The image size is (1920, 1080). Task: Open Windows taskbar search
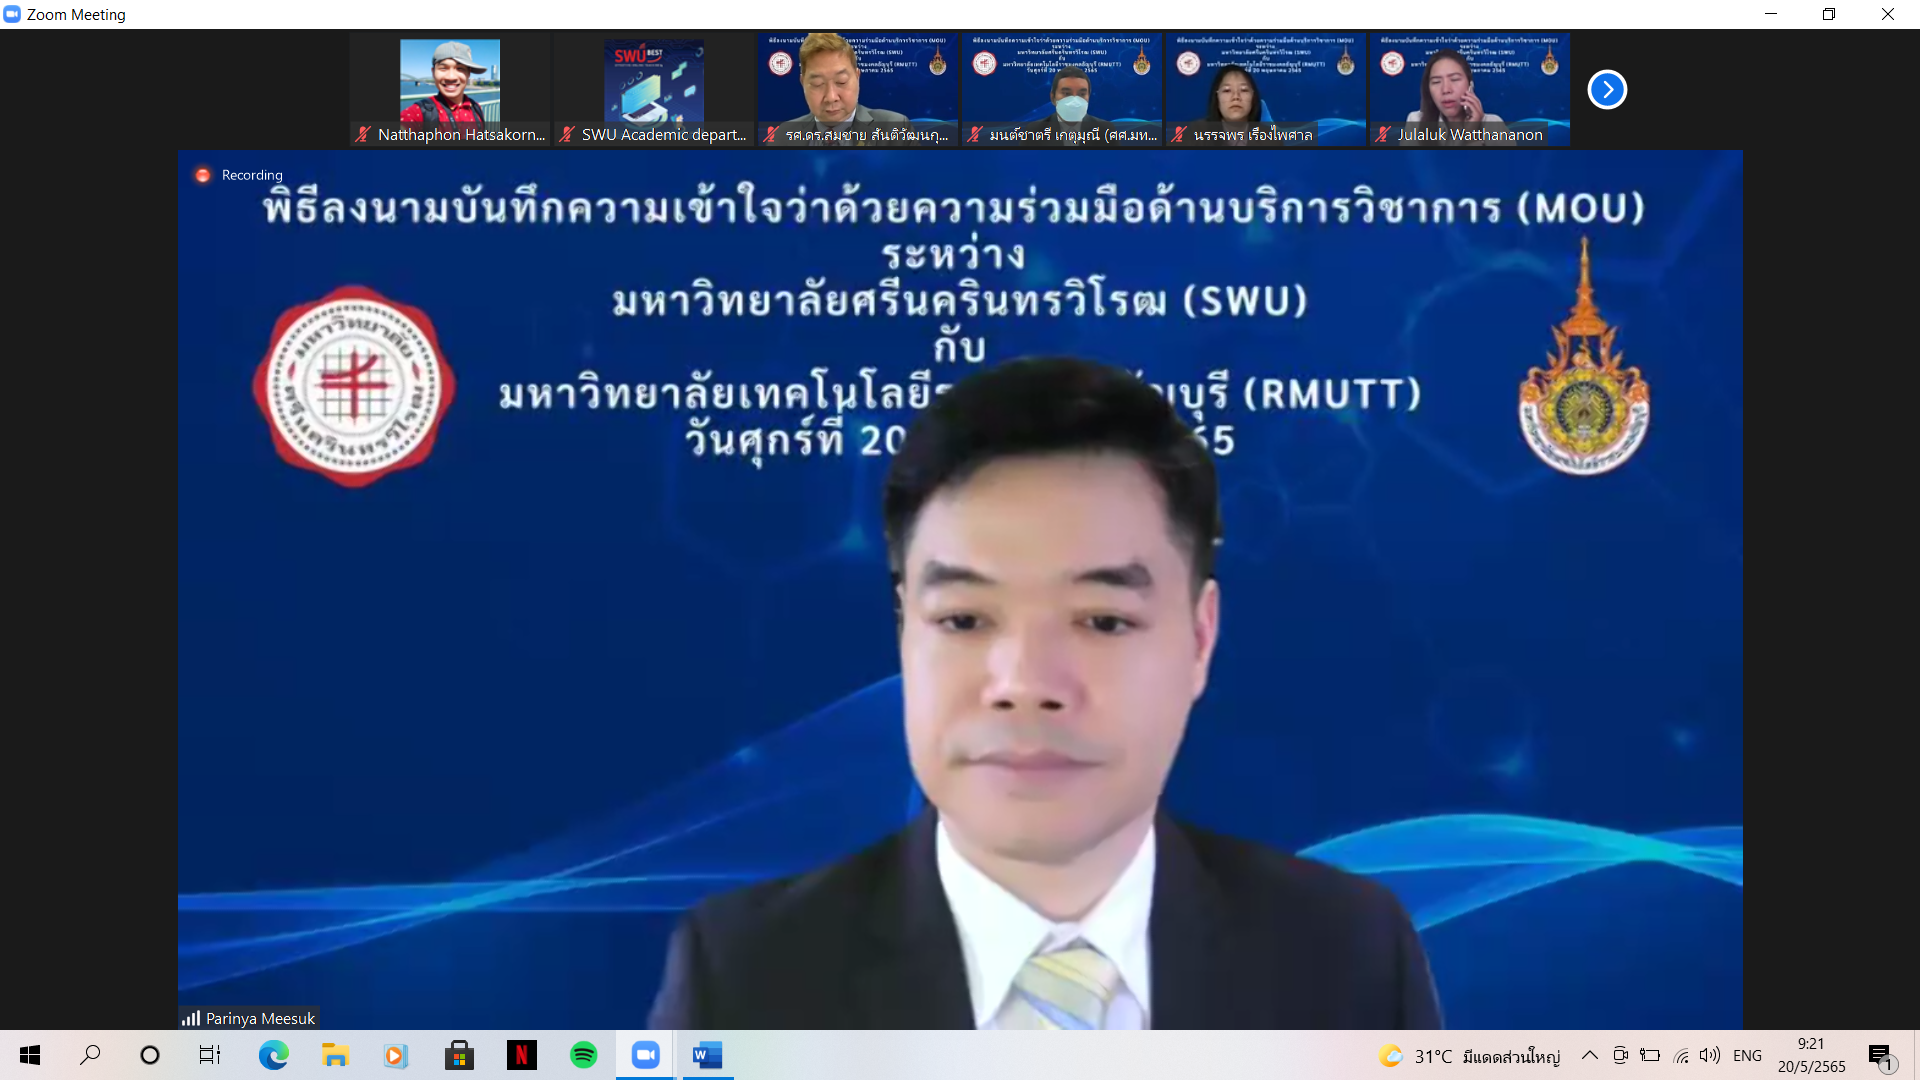(x=90, y=1055)
